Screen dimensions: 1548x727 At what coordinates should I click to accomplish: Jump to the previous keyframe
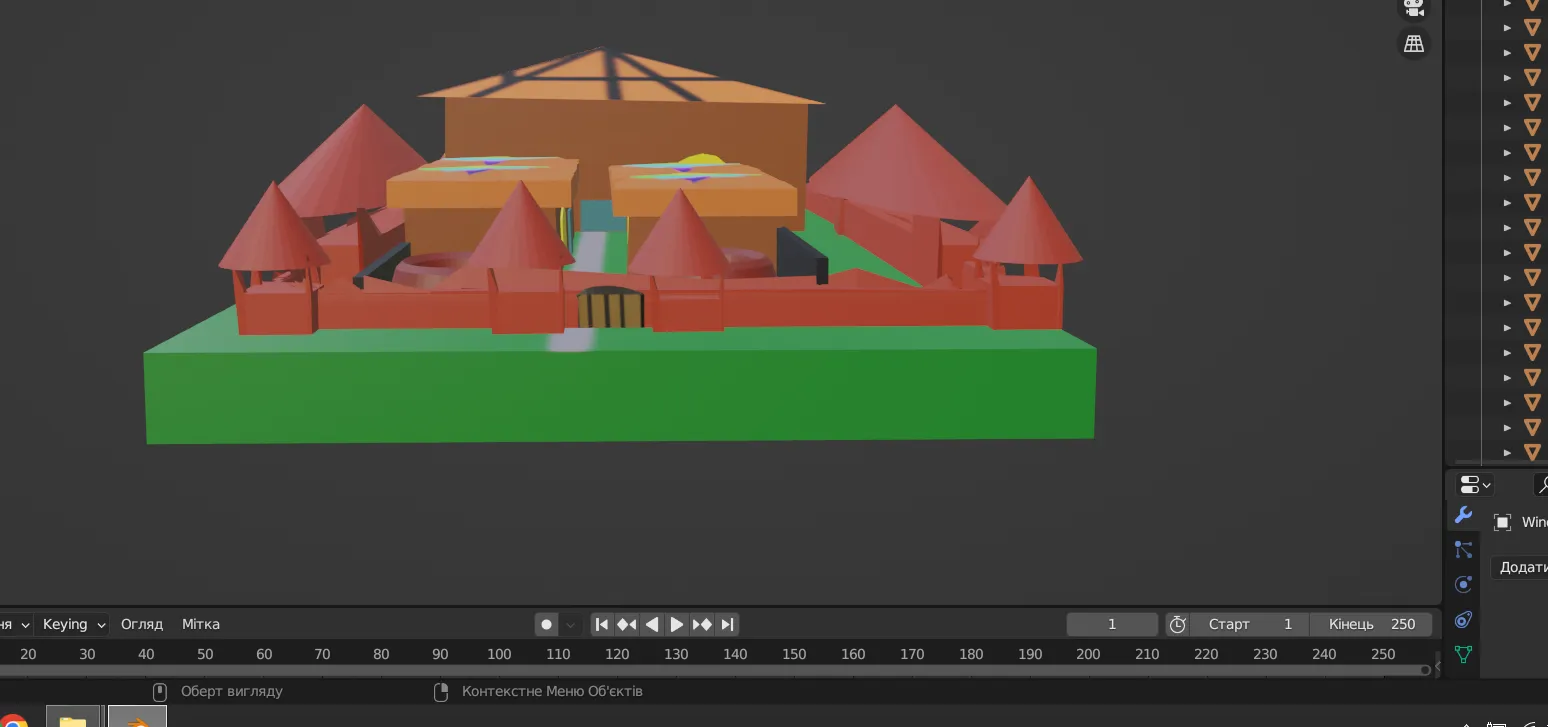[626, 624]
